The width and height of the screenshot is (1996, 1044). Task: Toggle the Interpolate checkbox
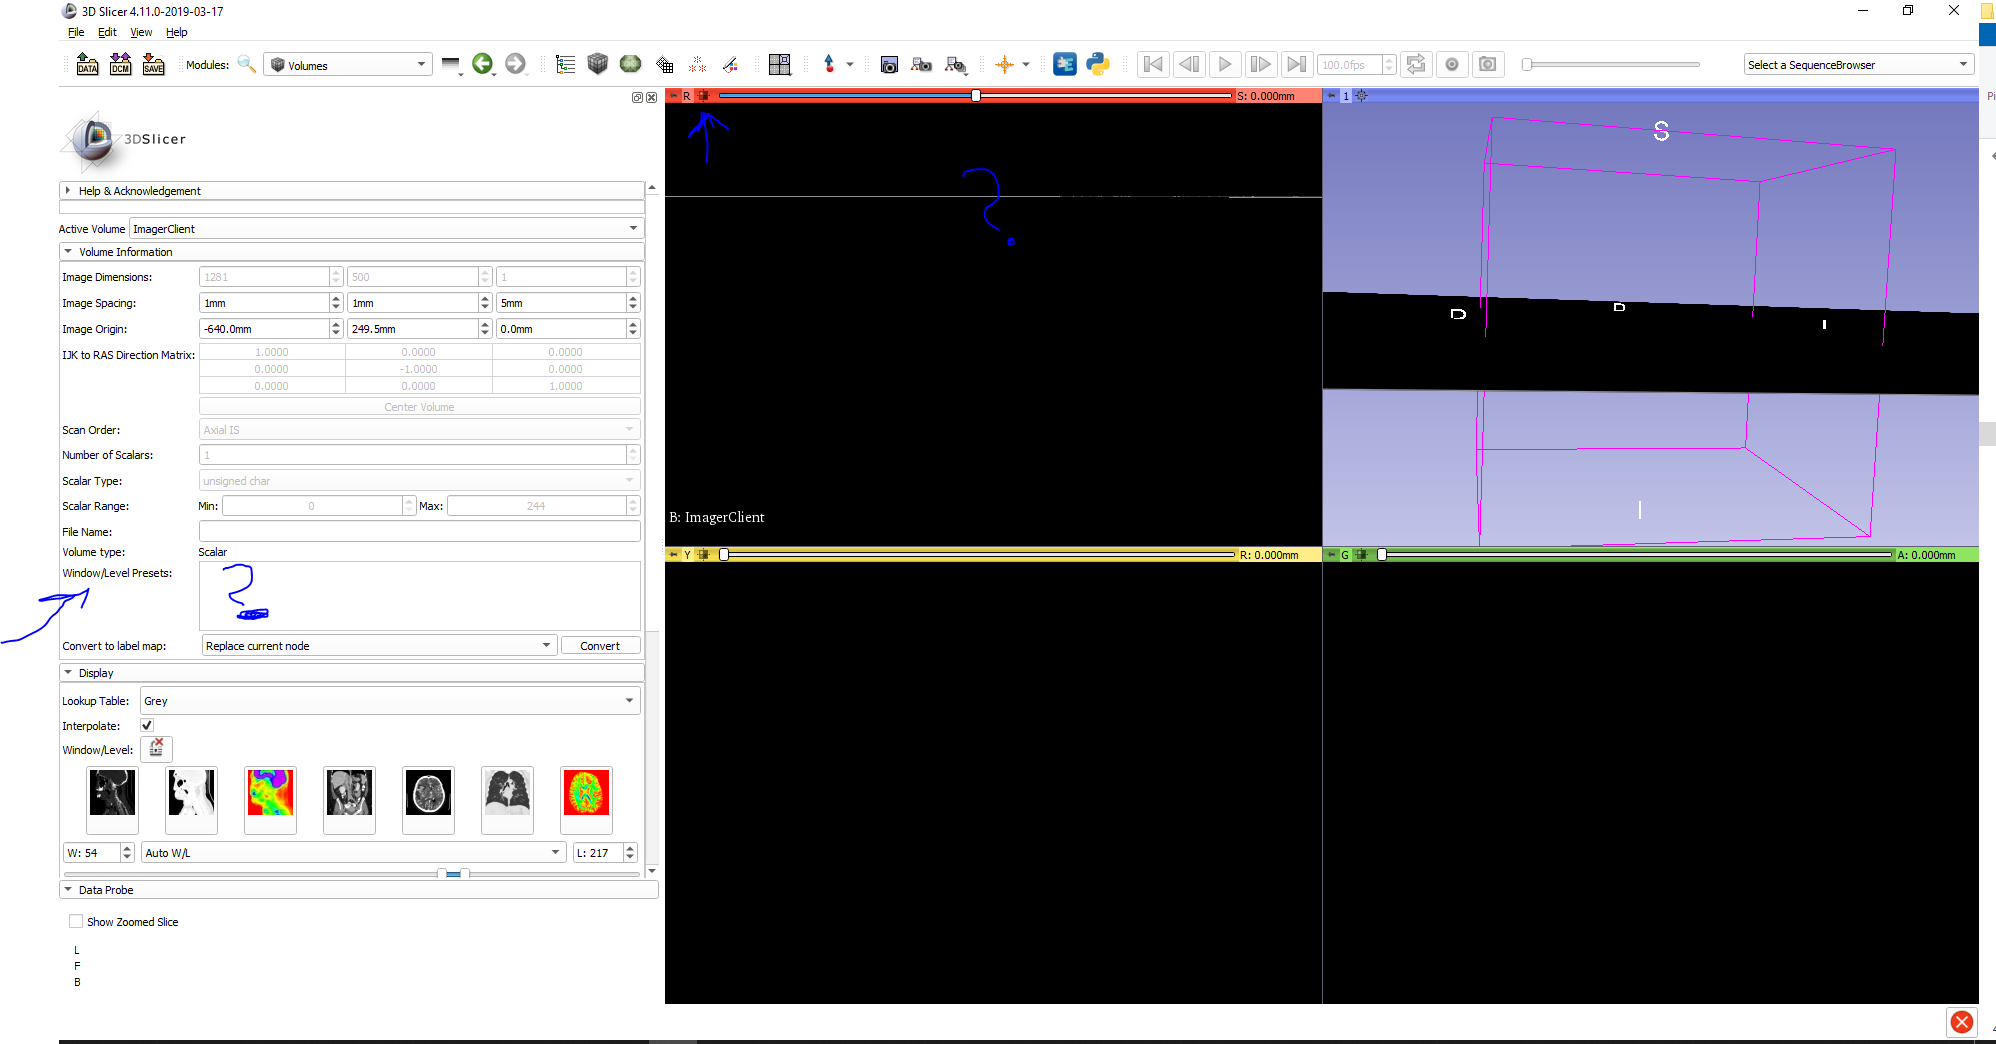(x=146, y=725)
